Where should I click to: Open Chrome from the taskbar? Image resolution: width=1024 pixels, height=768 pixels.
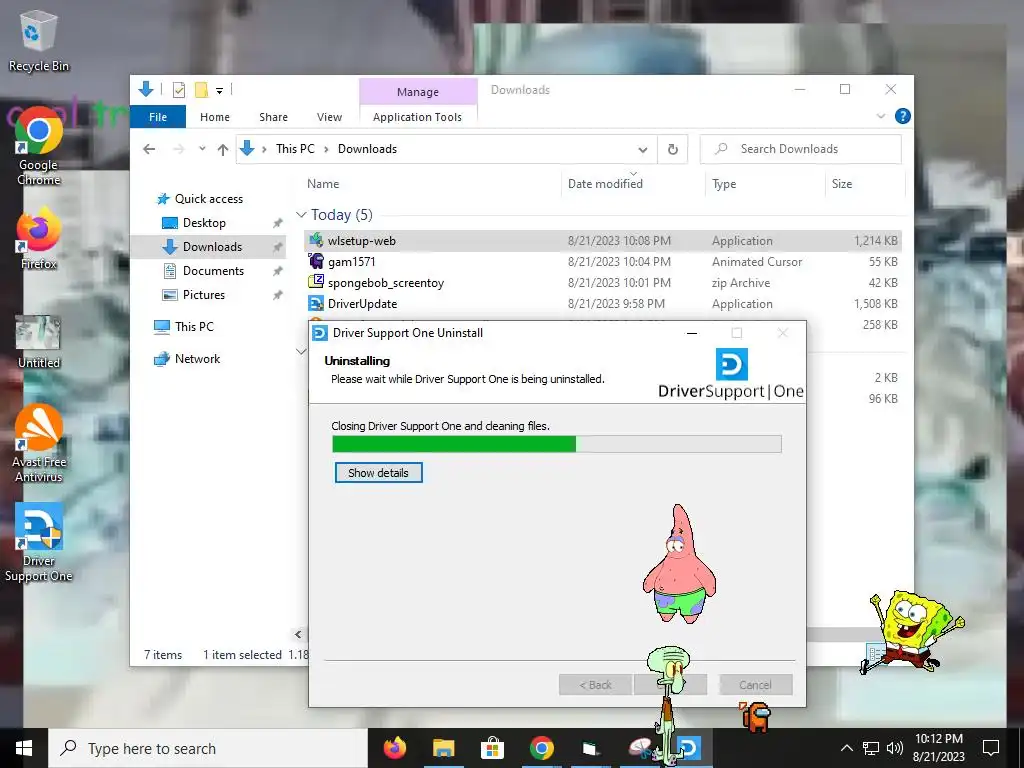pyautogui.click(x=541, y=748)
